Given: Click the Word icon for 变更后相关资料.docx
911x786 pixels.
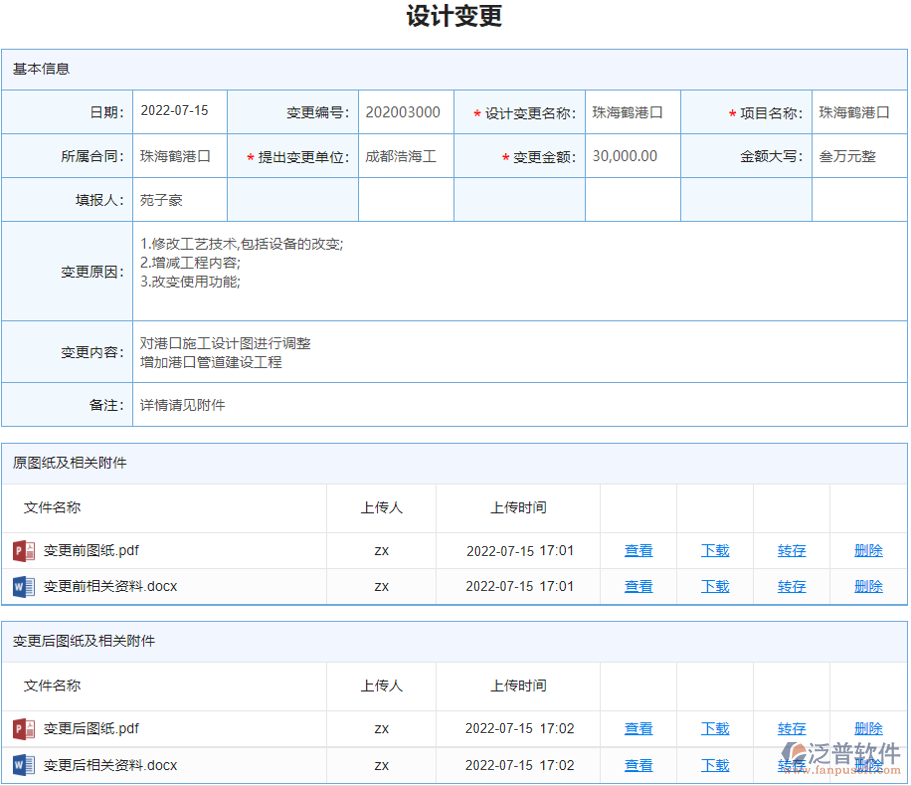Looking at the screenshot, I should [22, 765].
